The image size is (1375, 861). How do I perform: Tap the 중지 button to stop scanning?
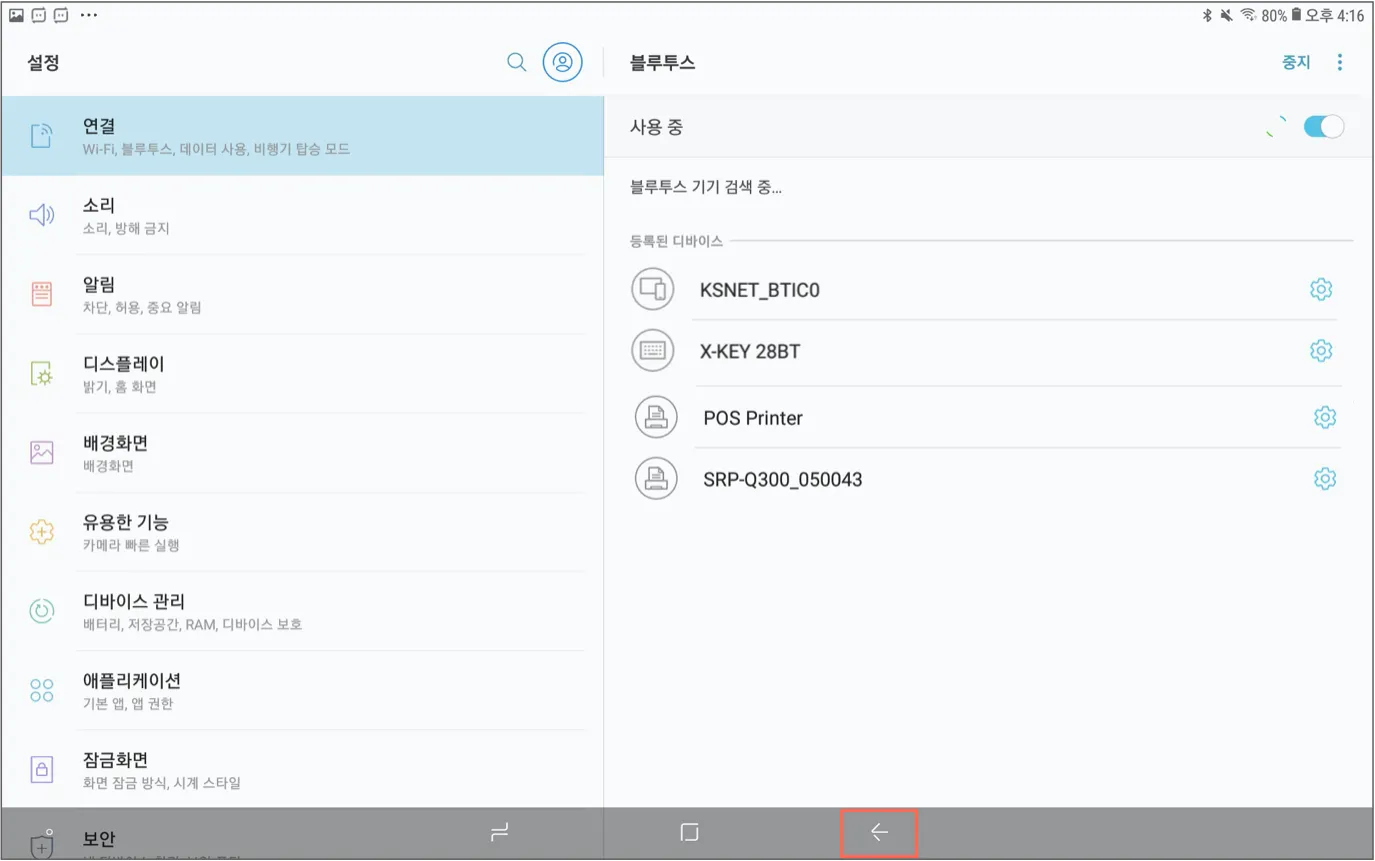point(1296,62)
